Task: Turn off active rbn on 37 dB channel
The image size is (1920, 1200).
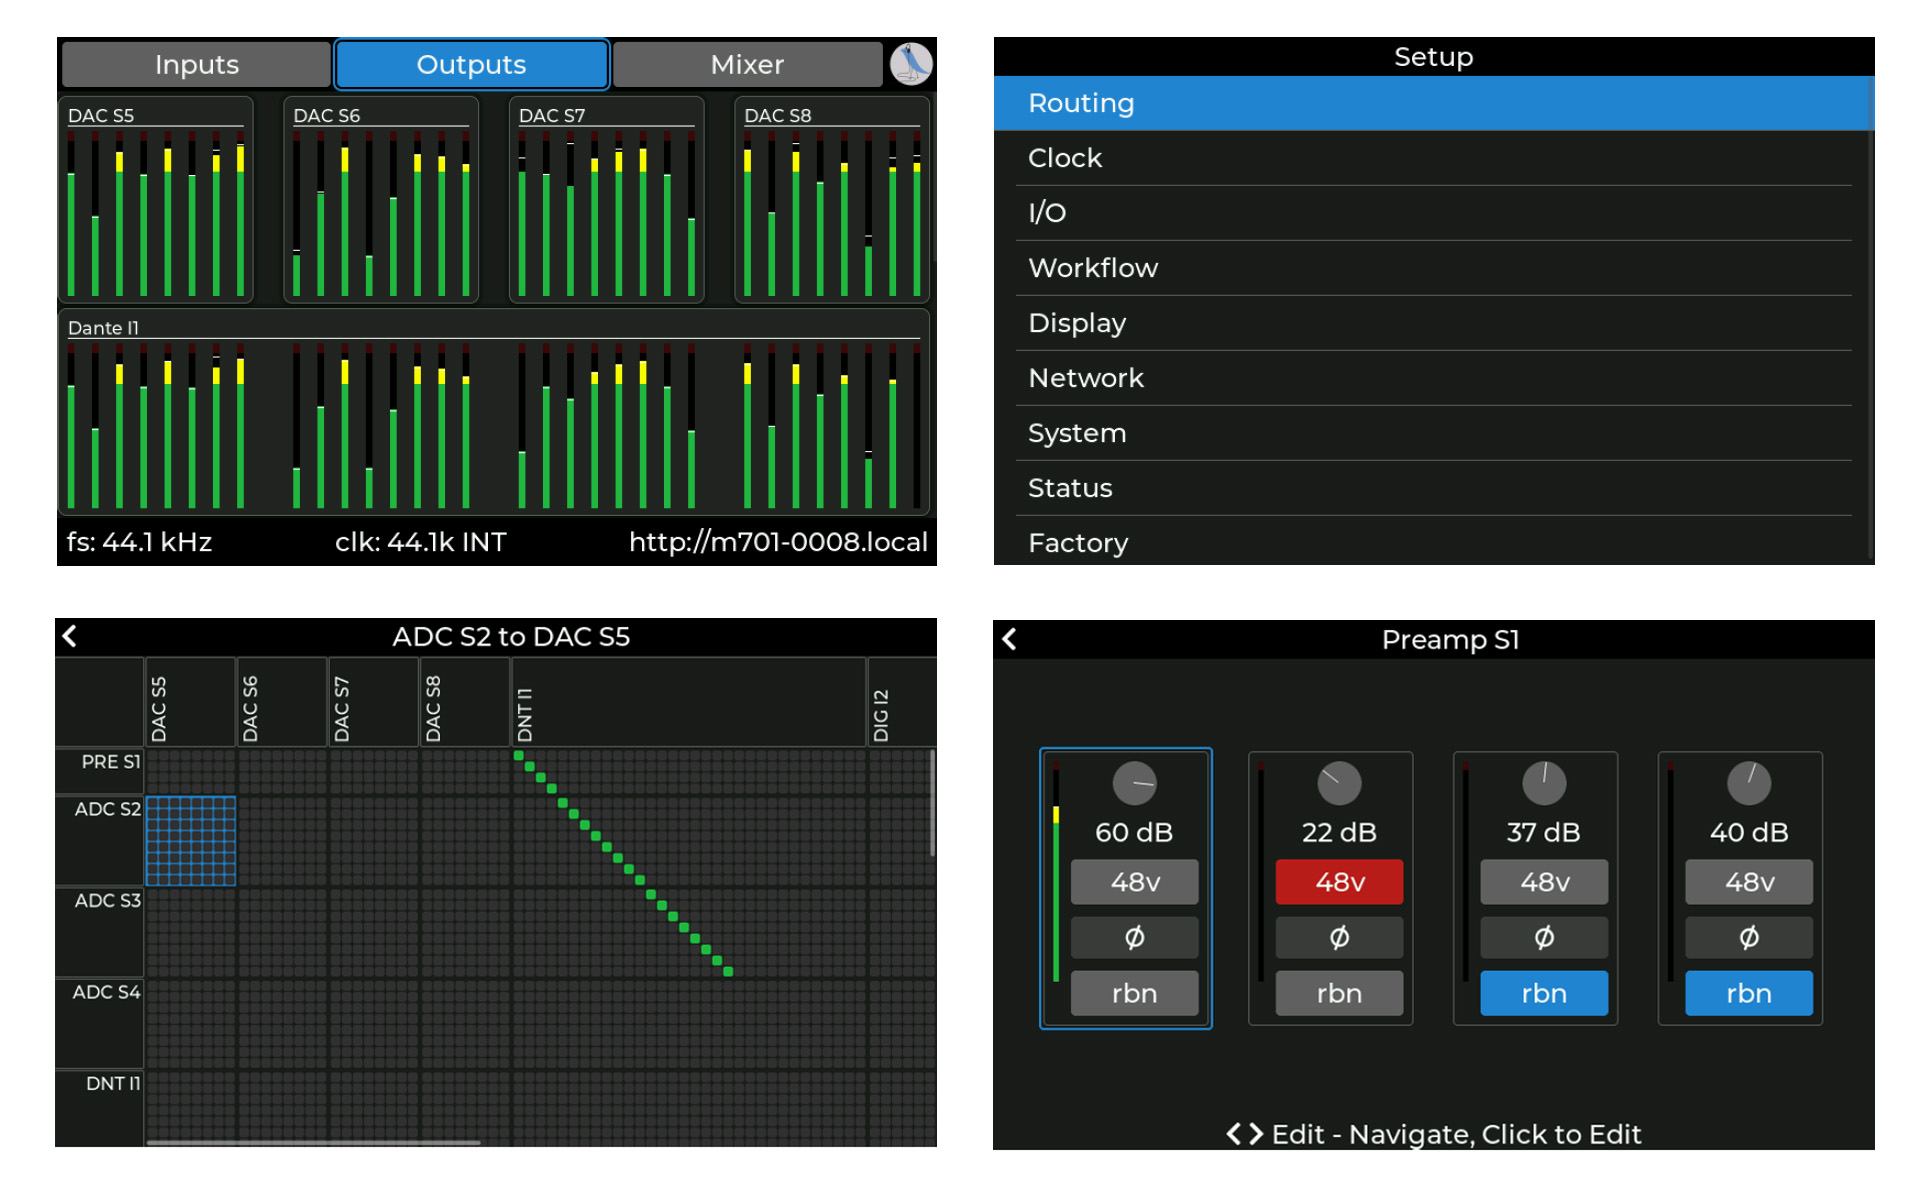Action: coord(1544,993)
